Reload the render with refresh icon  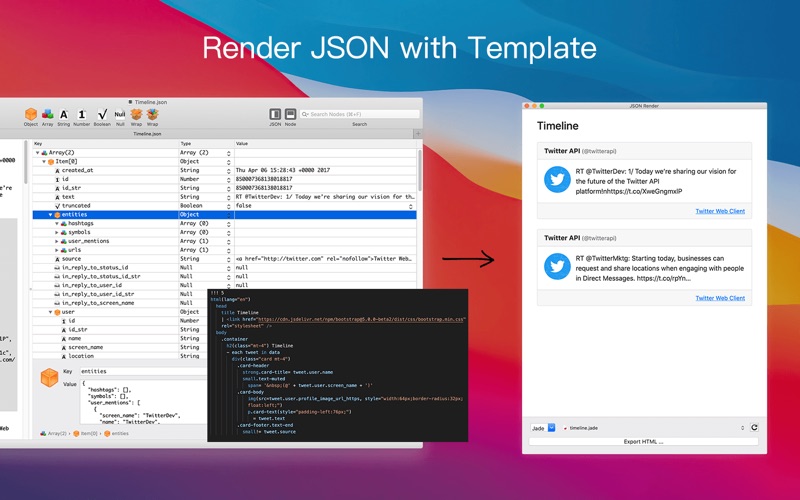[x=754, y=428]
